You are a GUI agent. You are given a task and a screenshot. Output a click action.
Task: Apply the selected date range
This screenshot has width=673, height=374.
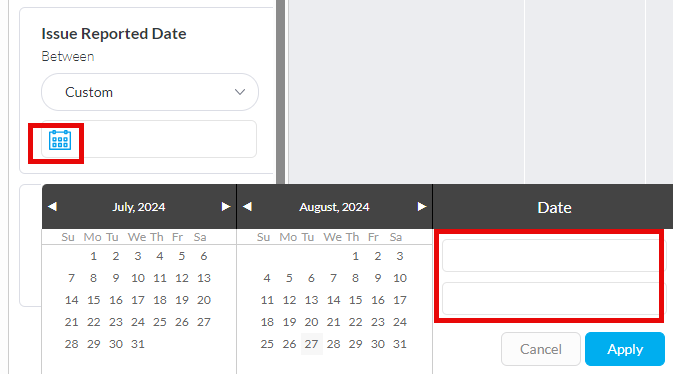[x=625, y=349]
